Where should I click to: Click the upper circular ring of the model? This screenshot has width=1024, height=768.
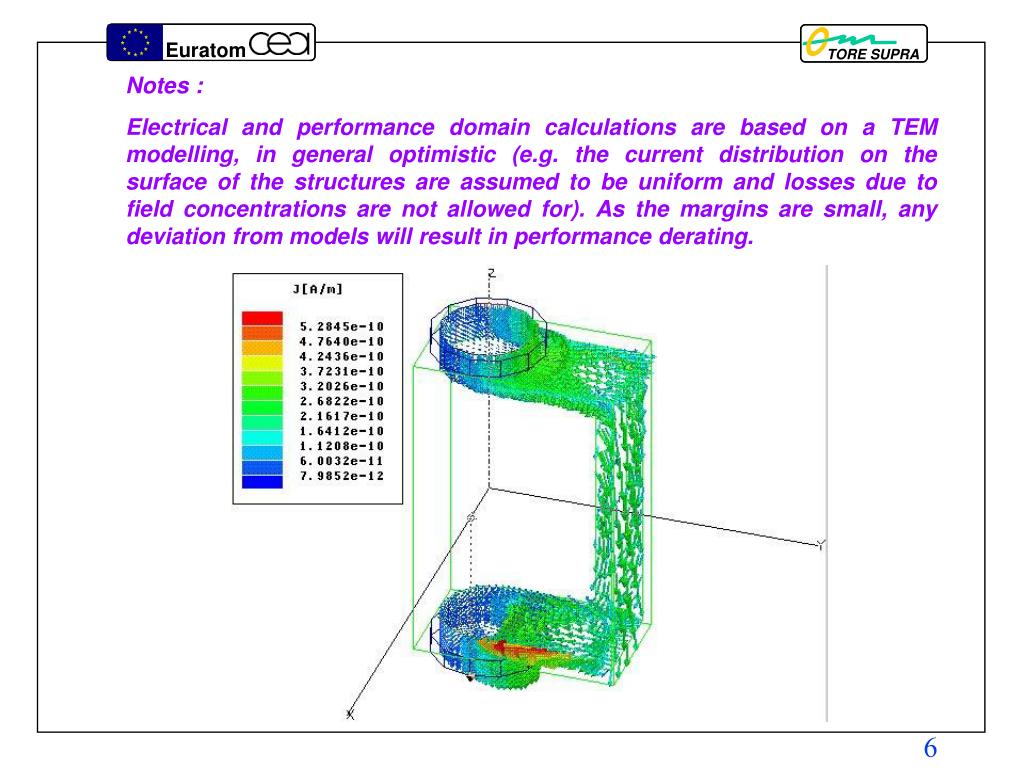click(488, 338)
